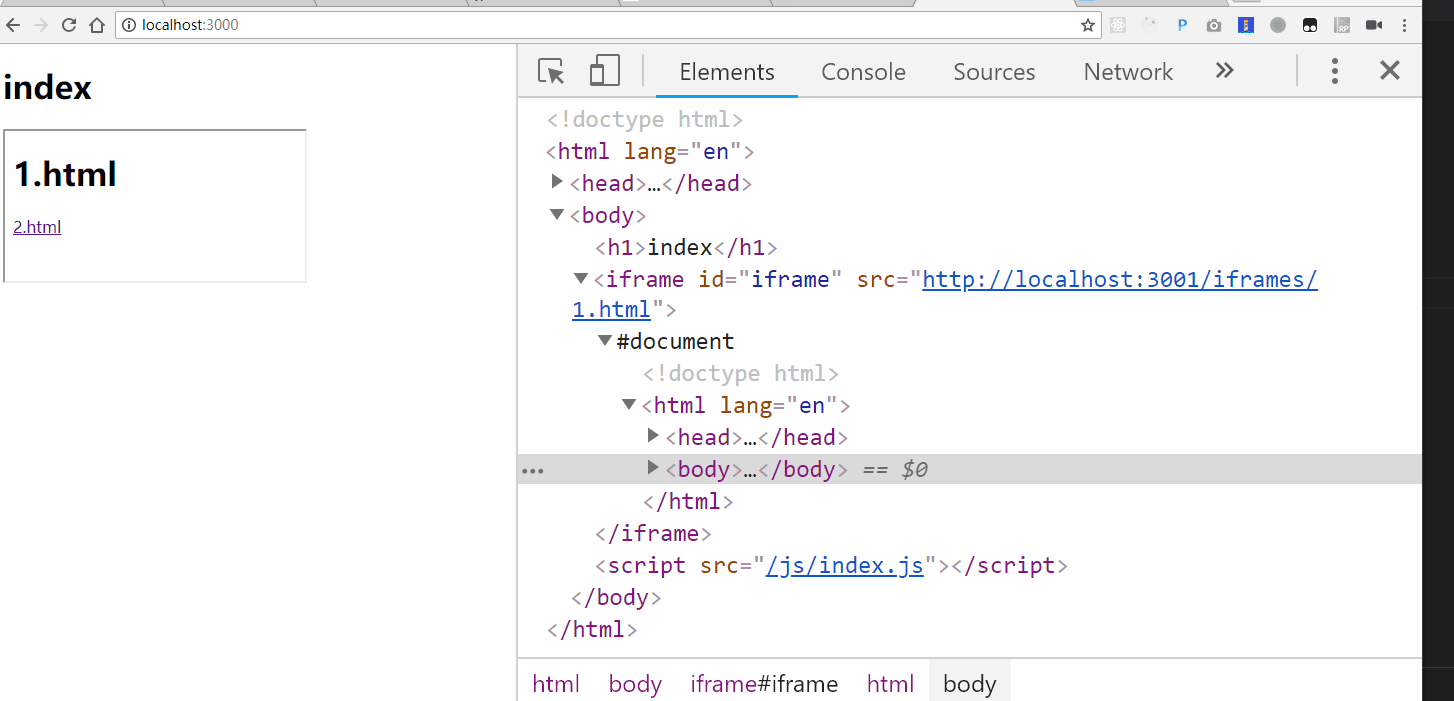Click the video recorder extension icon
The height and width of the screenshot is (701, 1454).
click(1374, 25)
